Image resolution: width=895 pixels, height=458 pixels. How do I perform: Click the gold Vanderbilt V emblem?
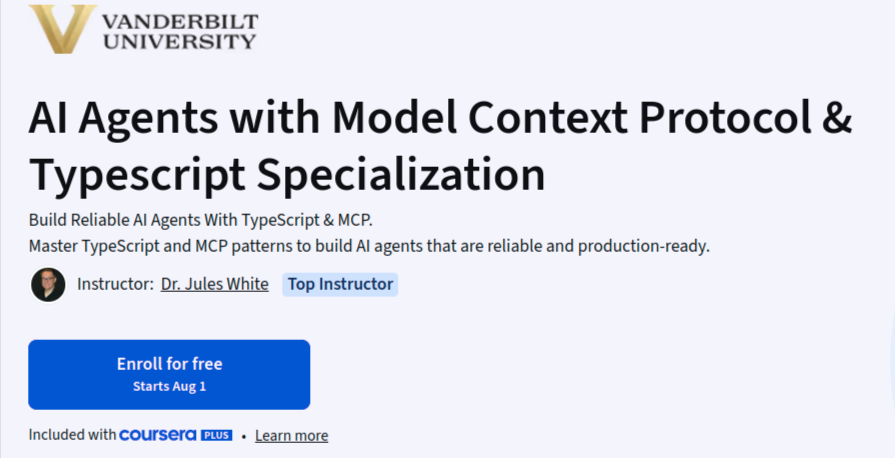click(x=63, y=29)
